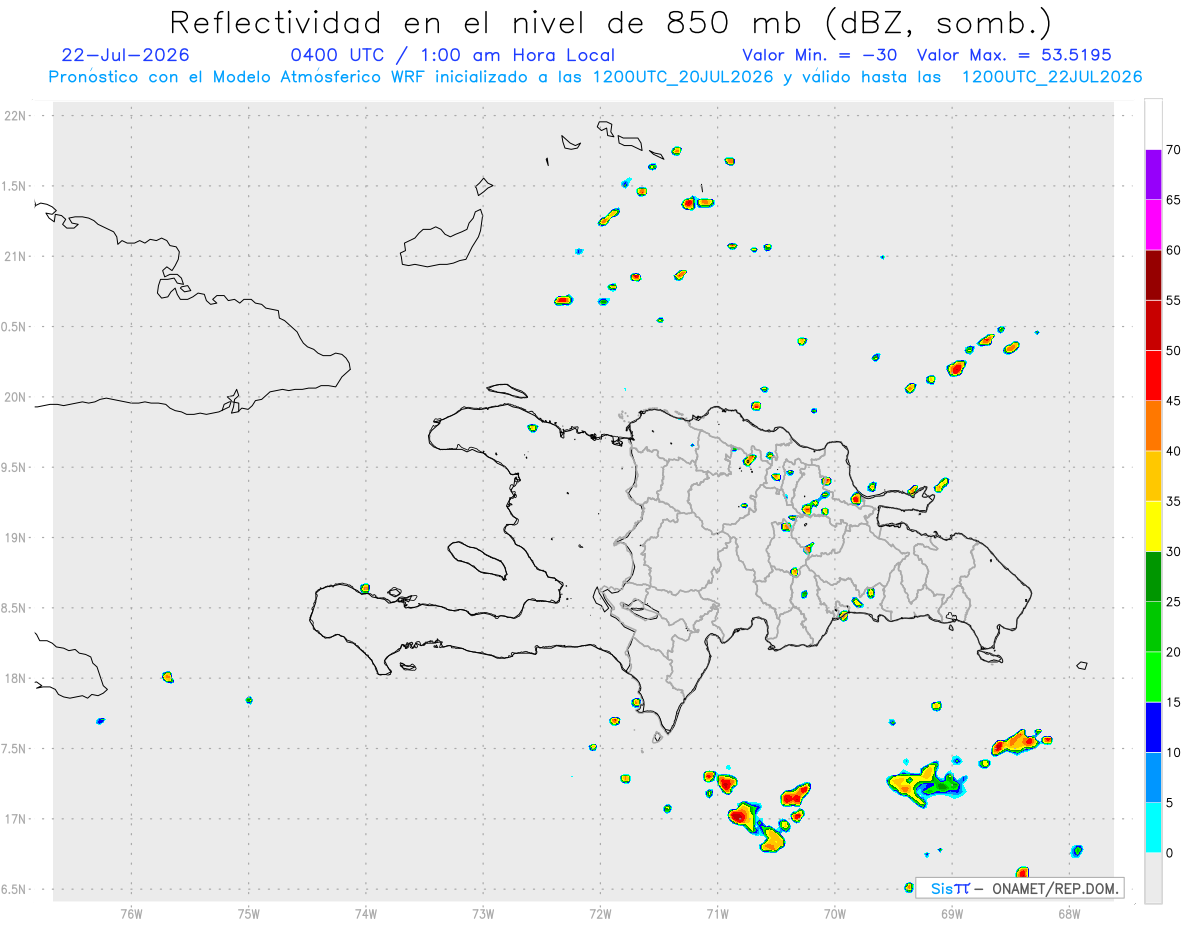Screen dimensions: 1200x927
Task: Click the latitude label "20N"
Action: [x=17, y=397]
